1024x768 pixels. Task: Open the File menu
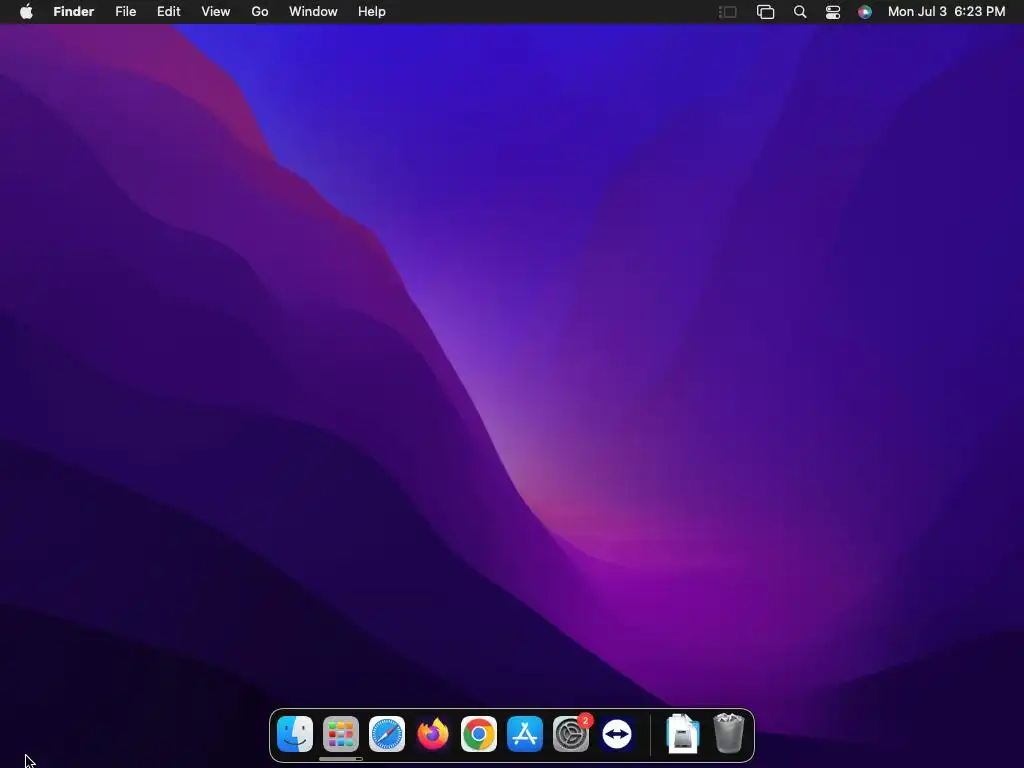(x=125, y=12)
